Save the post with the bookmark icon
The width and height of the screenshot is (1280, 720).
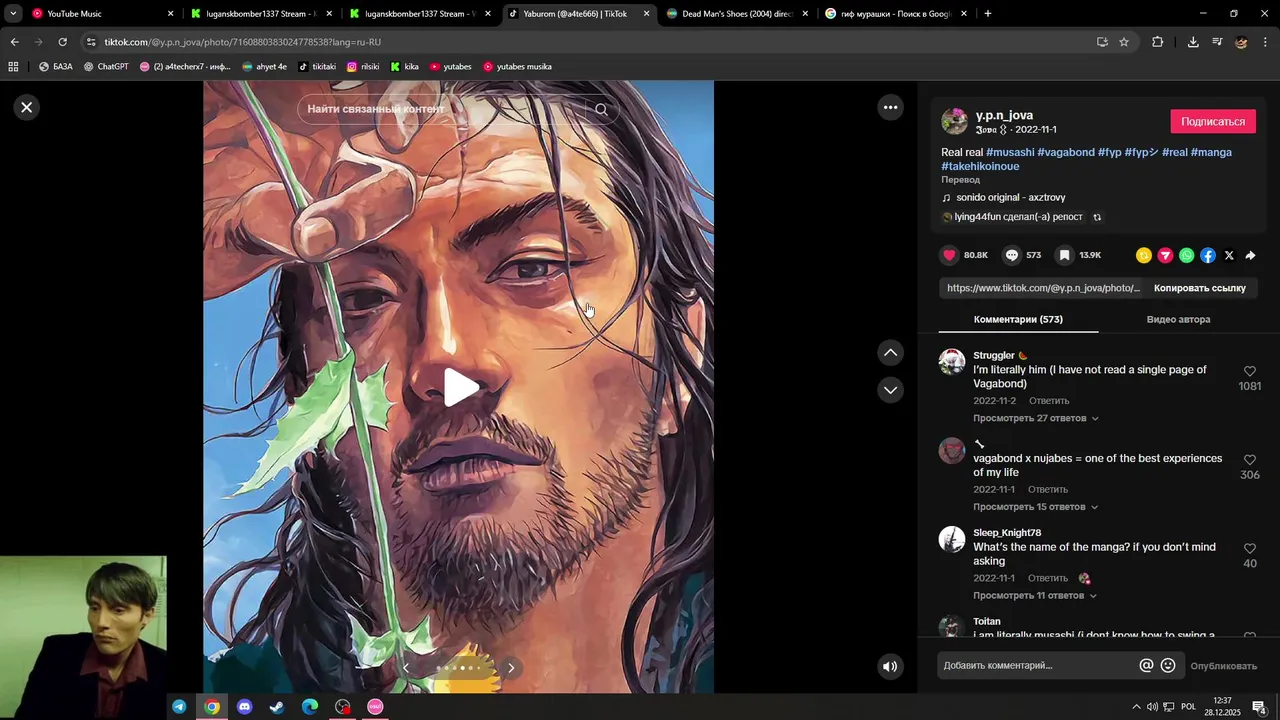pyautogui.click(x=1065, y=255)
